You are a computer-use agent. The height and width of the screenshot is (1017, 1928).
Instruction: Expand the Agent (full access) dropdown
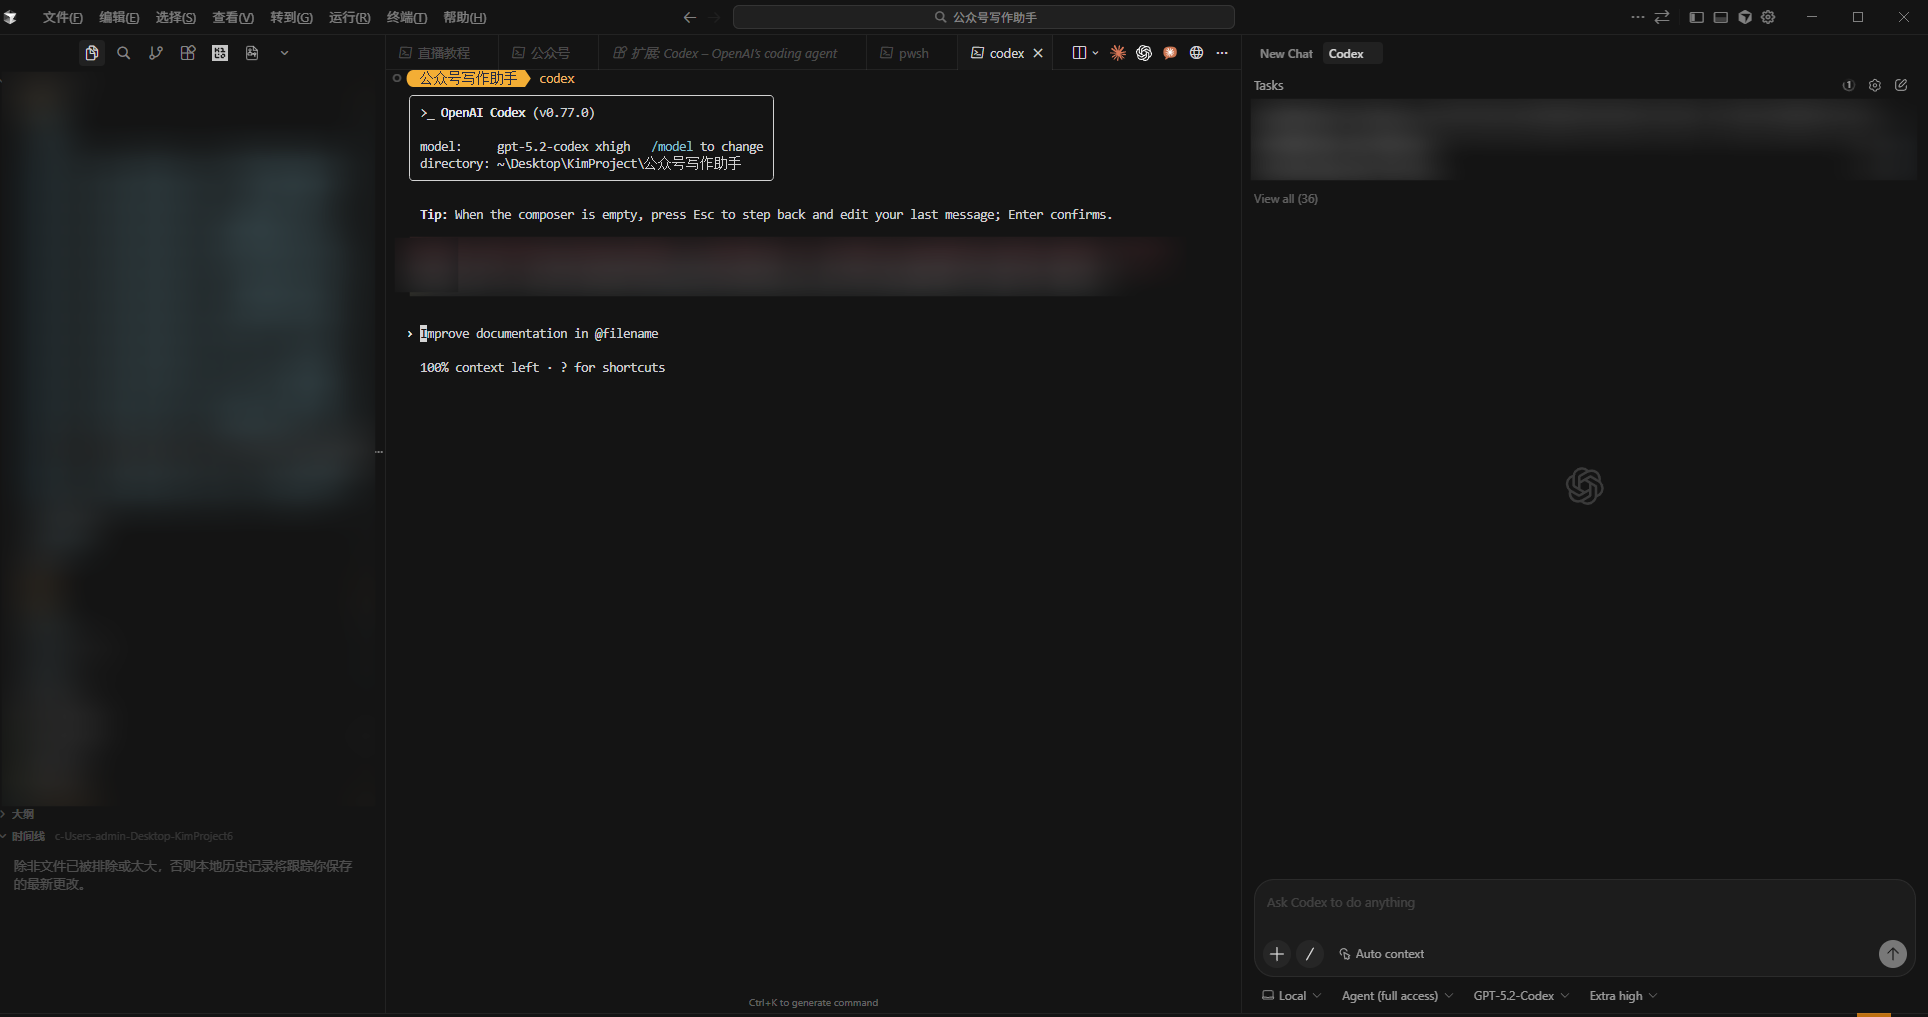1397,996
